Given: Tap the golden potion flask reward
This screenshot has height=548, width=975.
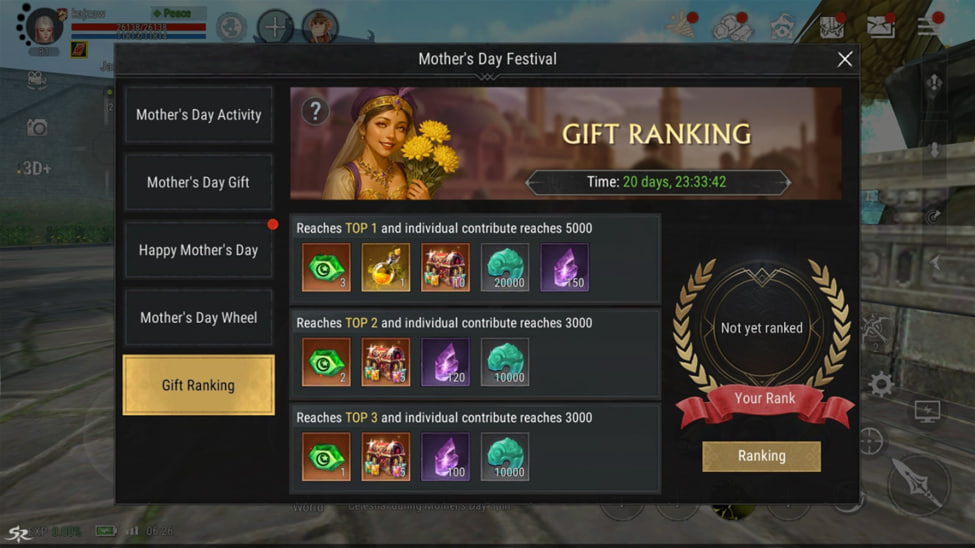Looking at the screenshot, I should click(386, 267).
